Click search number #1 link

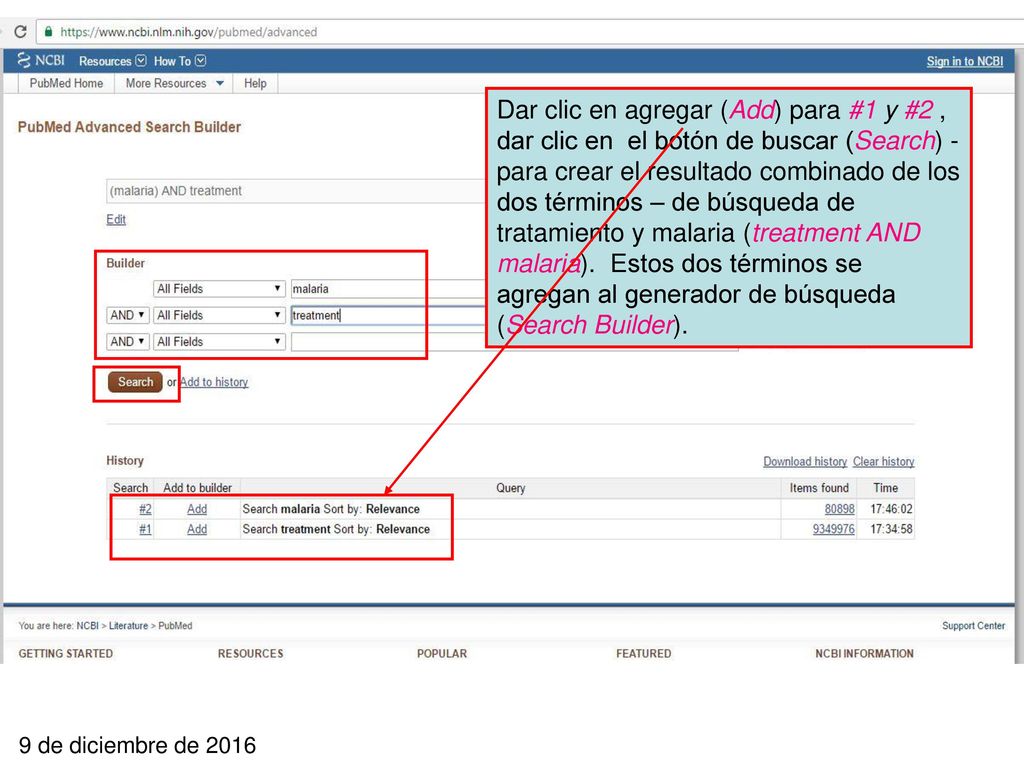(145, 530)
